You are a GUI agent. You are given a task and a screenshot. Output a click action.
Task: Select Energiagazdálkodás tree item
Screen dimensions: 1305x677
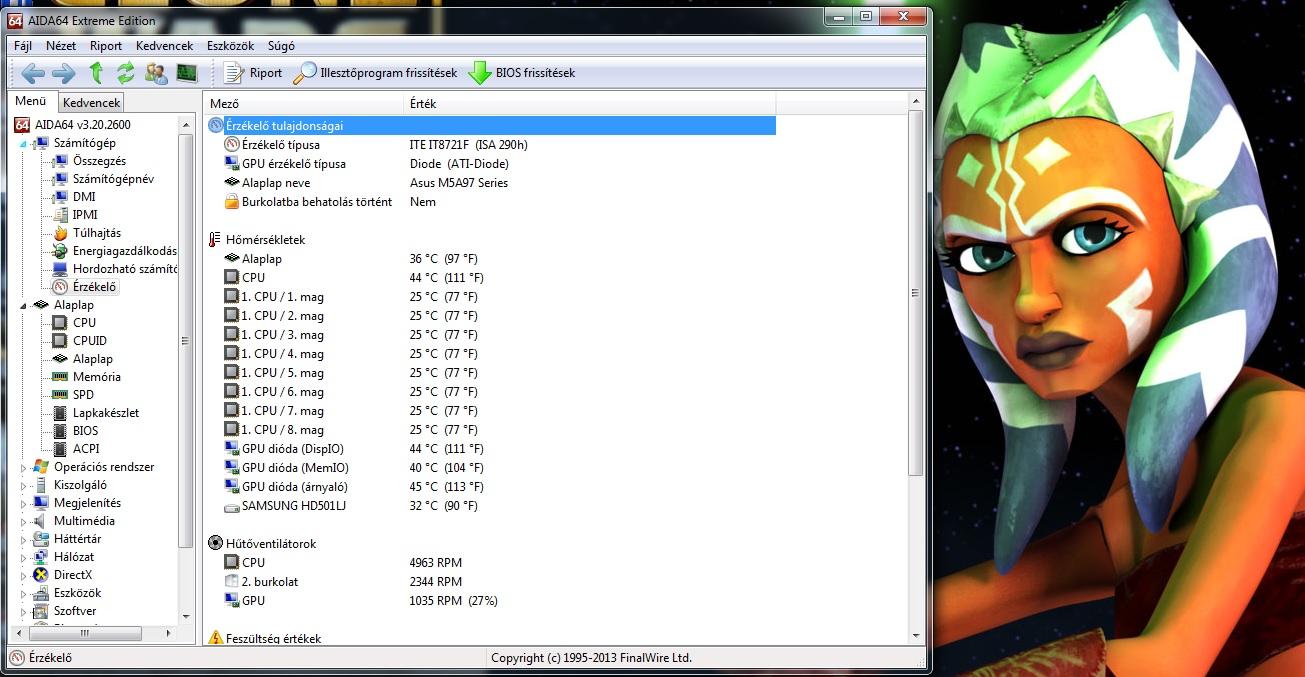click(x=124, y=251)
